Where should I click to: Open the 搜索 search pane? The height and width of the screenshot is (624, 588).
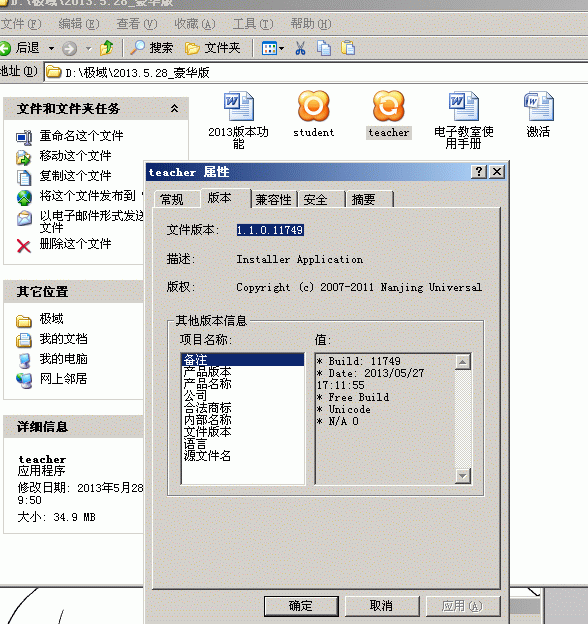152,48
